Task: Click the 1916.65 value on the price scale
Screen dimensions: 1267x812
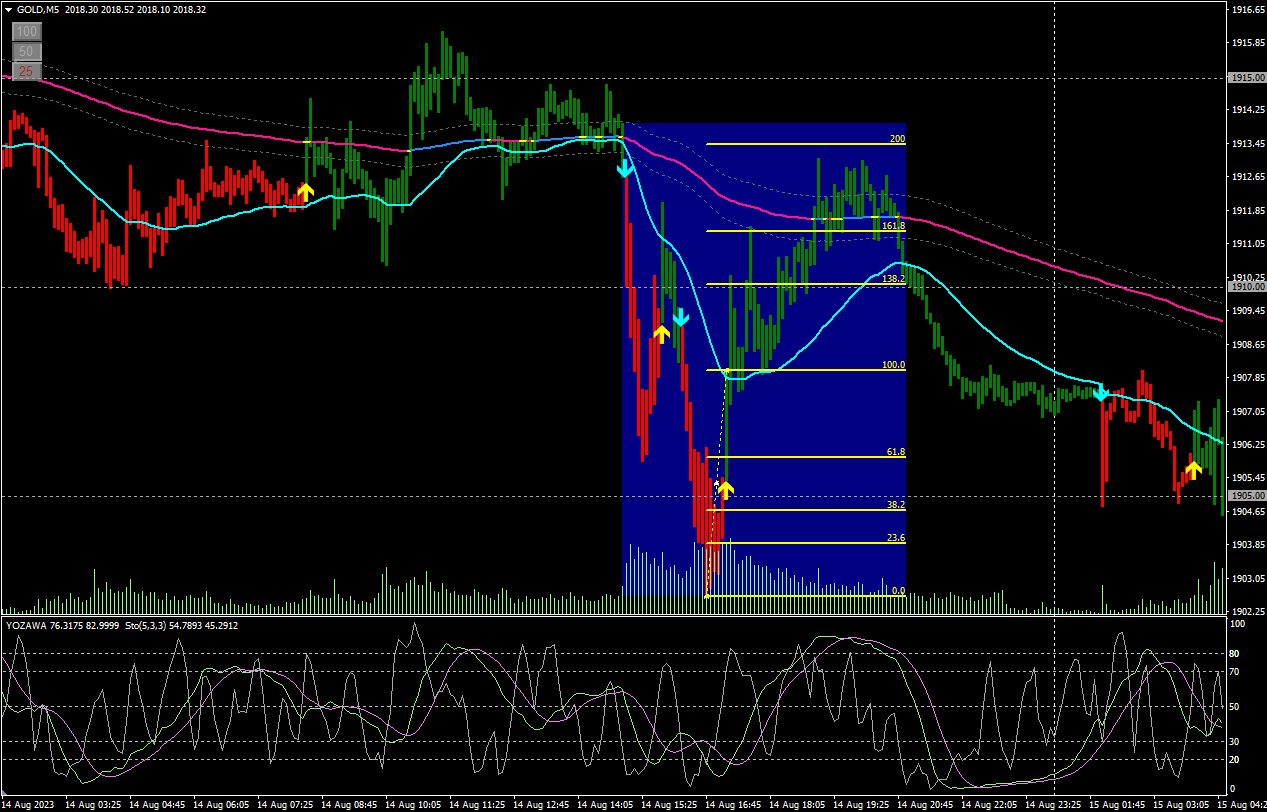Action: pyautogui.click(x=1247, y=10)
